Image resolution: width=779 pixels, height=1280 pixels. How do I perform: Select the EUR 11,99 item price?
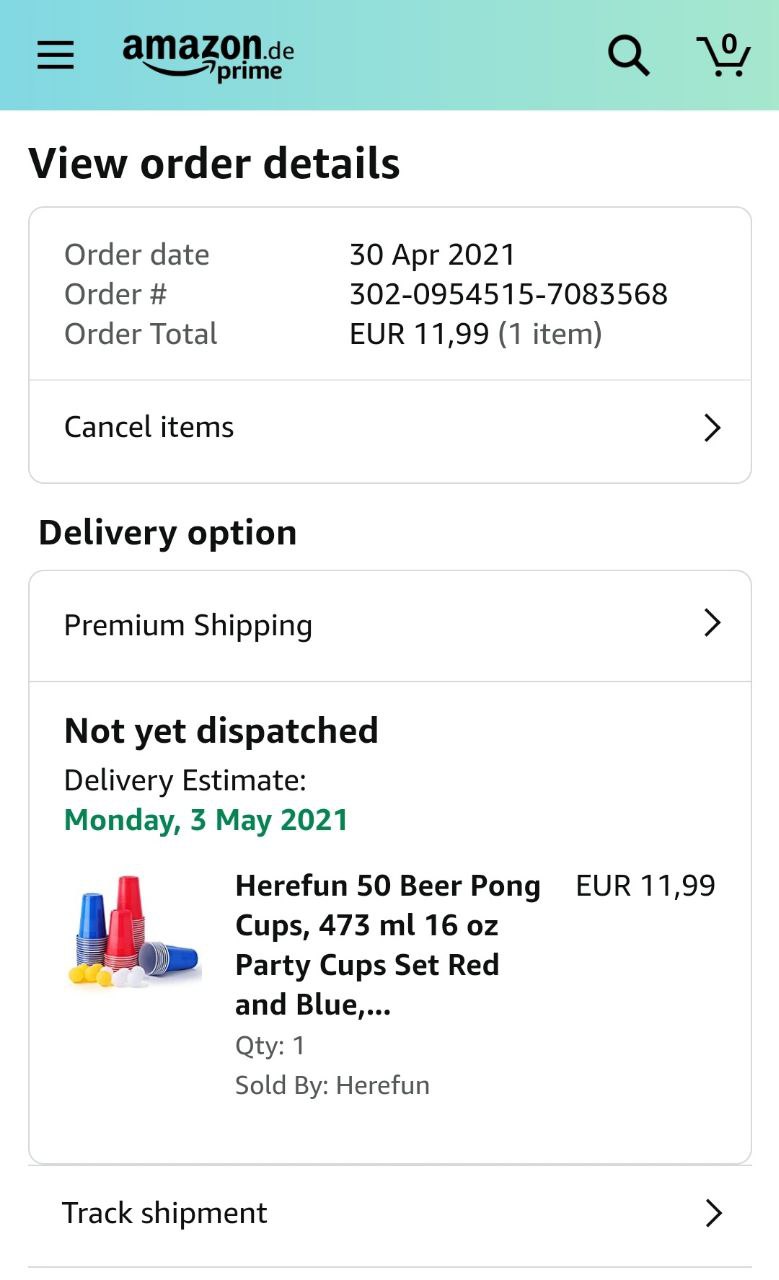coord(645,886)
